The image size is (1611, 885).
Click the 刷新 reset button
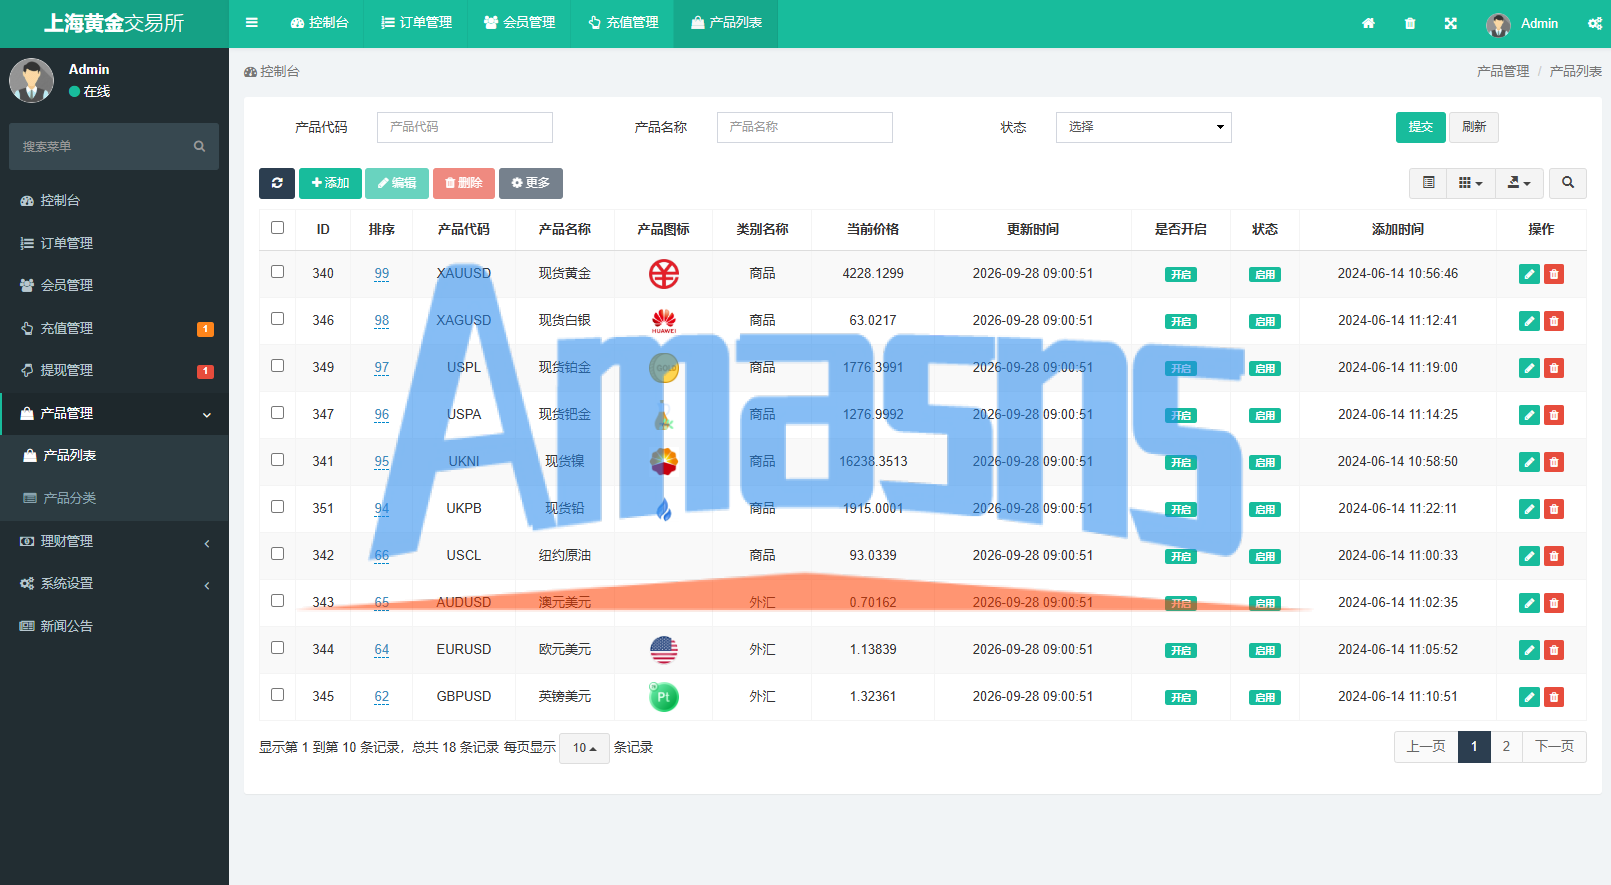pyautogui.click(x=1474, y=127)
